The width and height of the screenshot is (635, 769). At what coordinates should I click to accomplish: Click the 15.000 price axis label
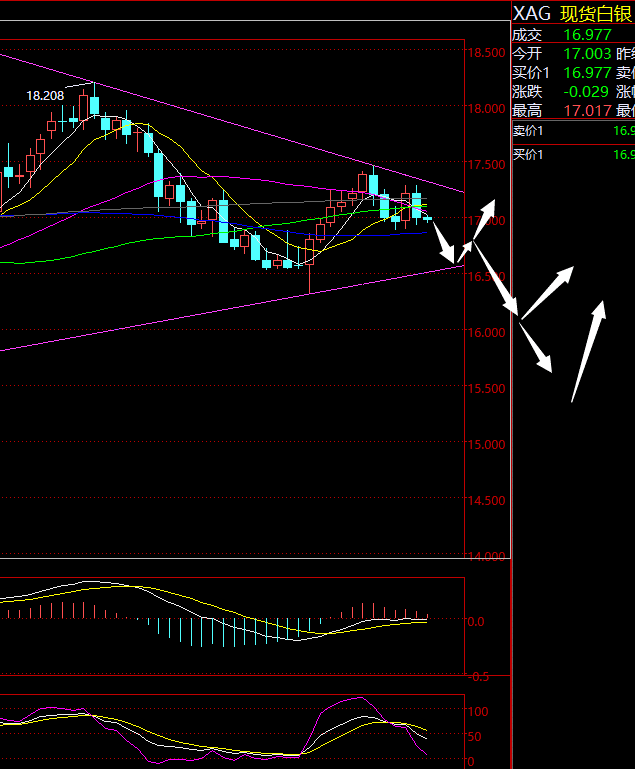486,444
